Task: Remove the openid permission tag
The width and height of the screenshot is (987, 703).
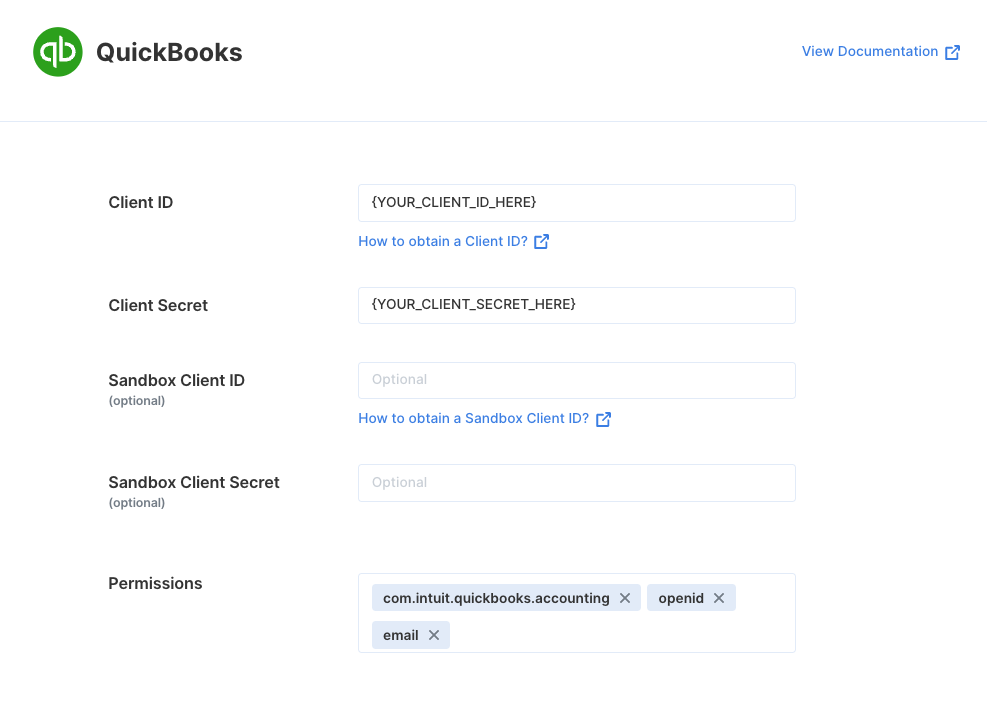Action: [x=719, y=598]
